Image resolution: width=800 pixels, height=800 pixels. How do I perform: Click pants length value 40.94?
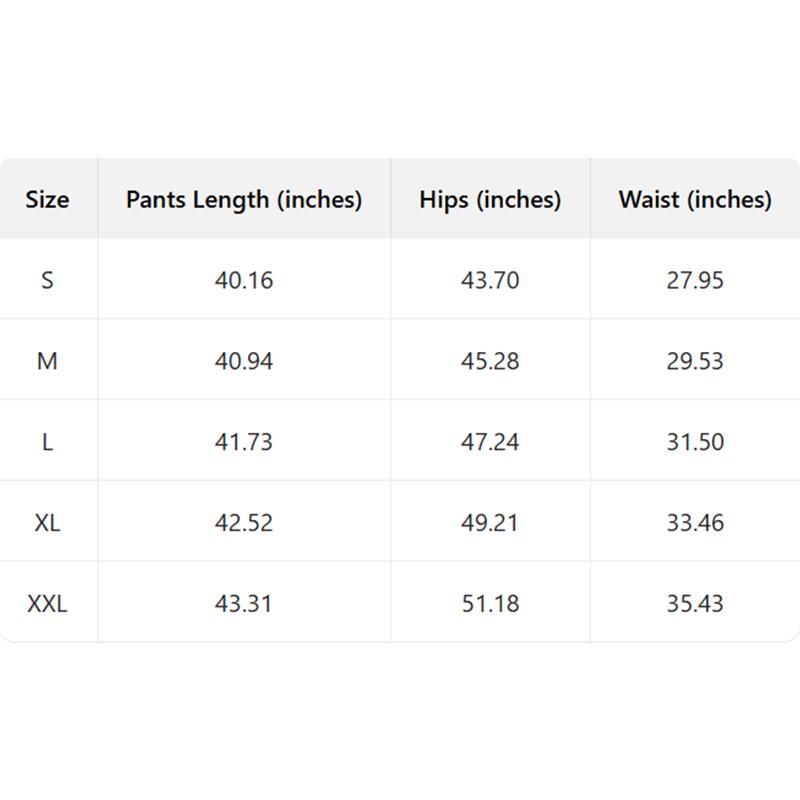[244, 361]
